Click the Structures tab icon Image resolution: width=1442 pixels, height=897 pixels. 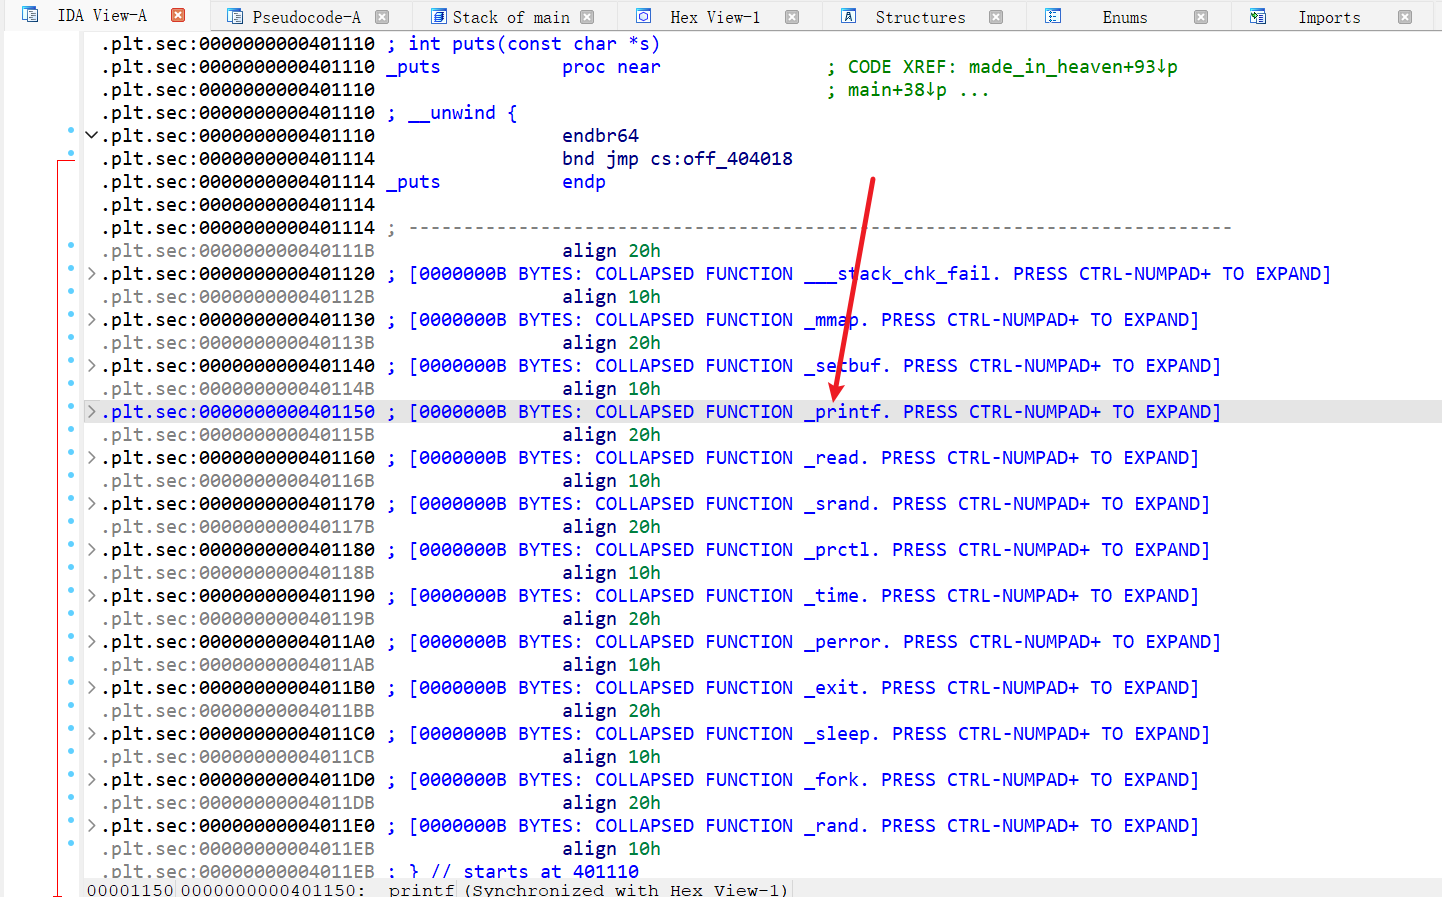coord(848,16)
